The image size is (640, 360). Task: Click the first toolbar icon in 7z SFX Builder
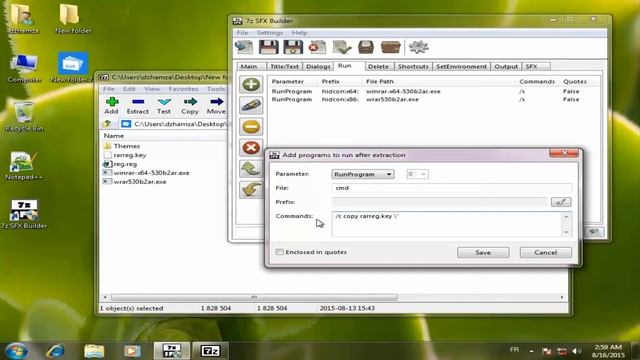244,47
